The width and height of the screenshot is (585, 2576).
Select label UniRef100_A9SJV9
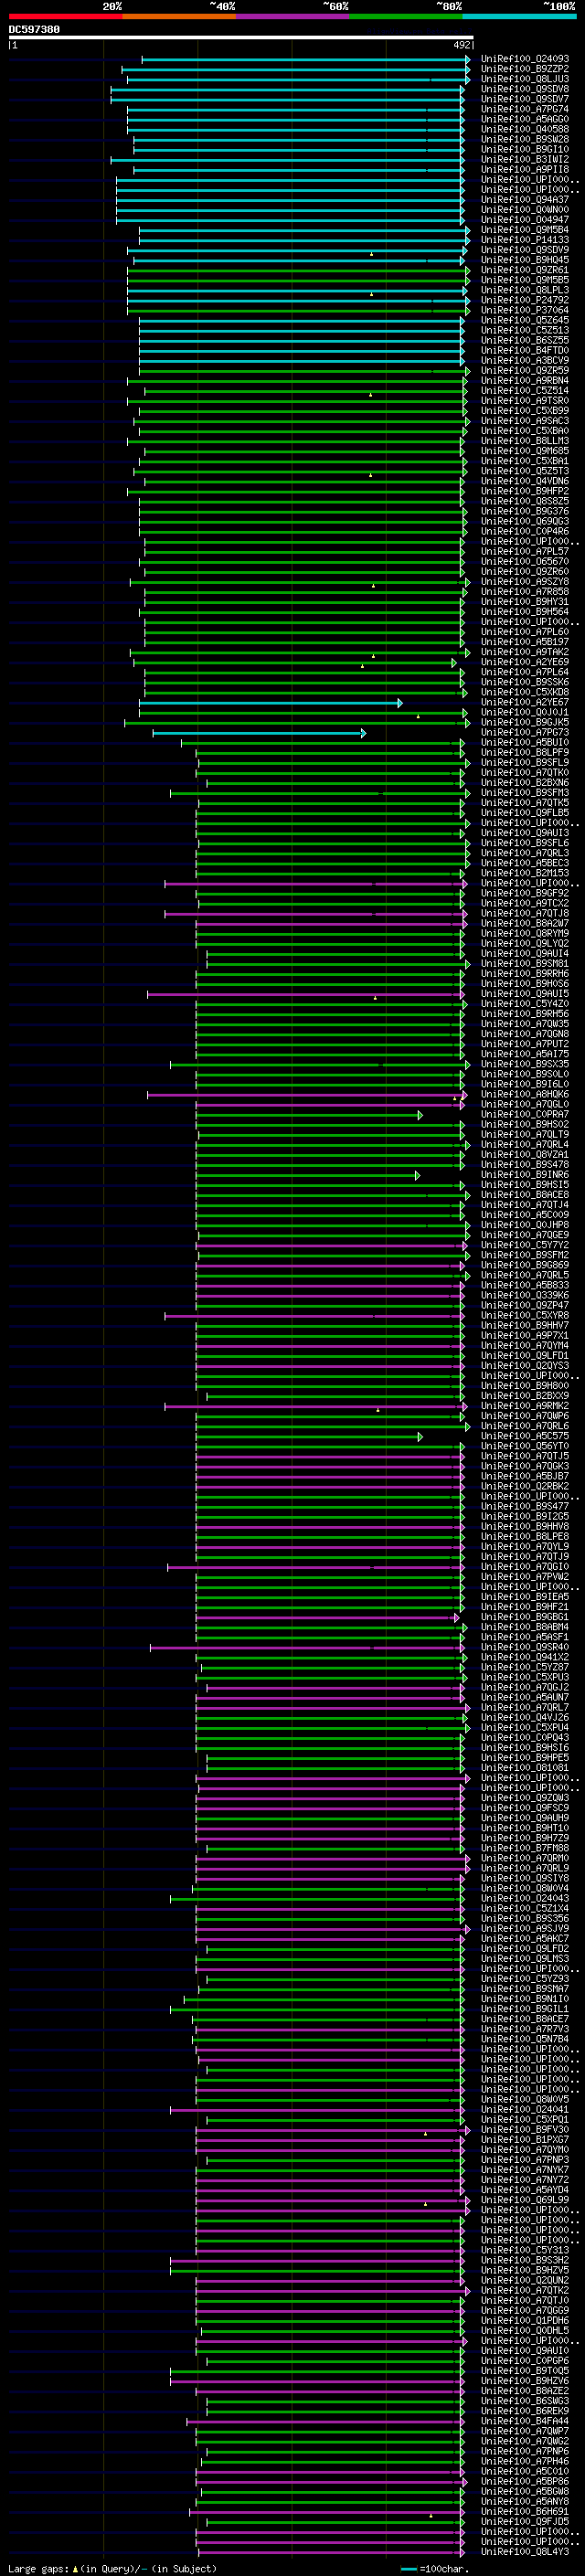point(525,1928)
